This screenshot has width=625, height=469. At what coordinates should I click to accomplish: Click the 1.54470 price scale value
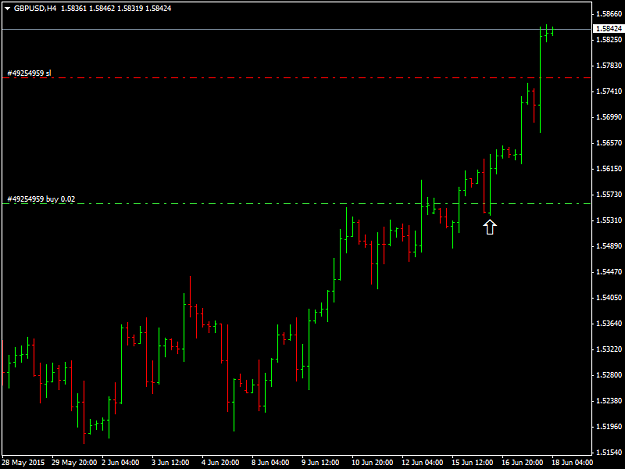click(609, 272)
